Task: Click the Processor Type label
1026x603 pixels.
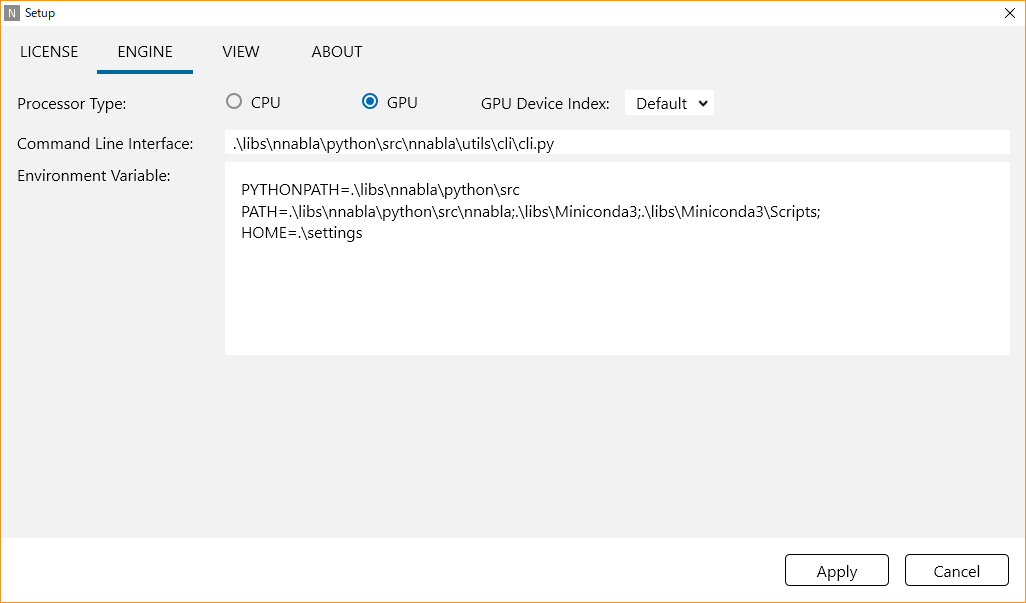Action: pyautogui.click(x=72, y=103)
